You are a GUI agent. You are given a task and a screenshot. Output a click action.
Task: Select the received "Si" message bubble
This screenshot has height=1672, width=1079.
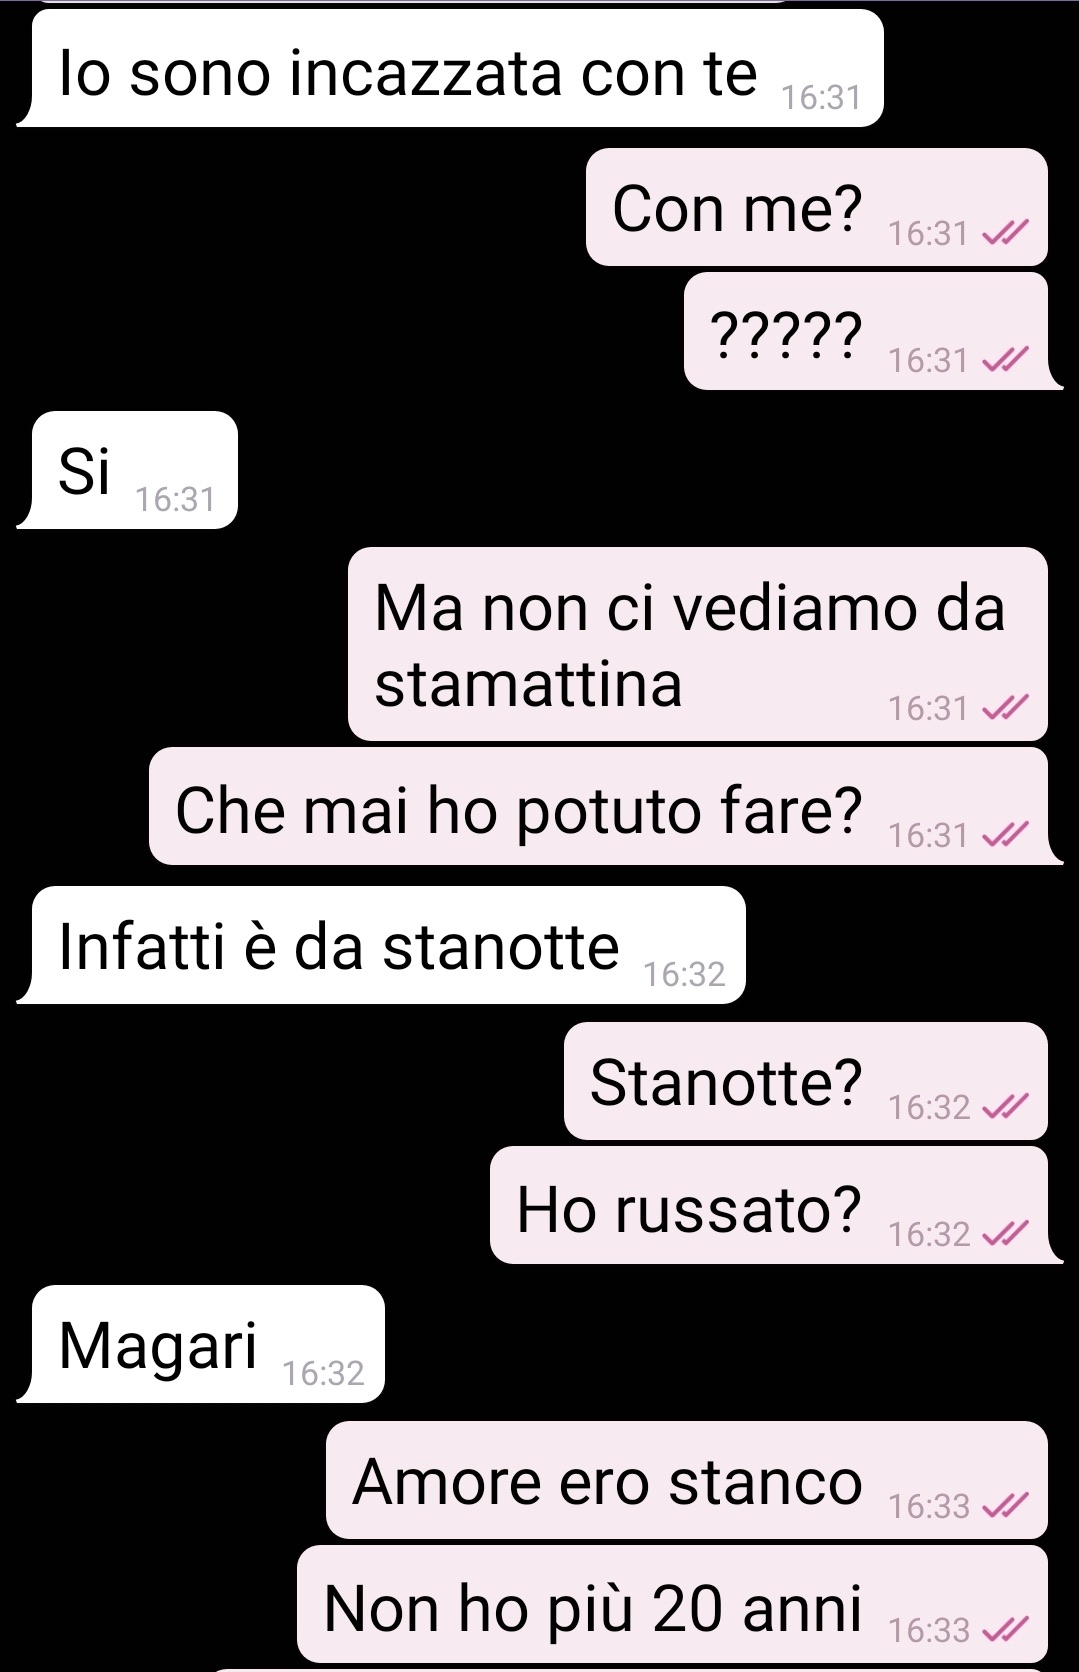pos(128,470)
